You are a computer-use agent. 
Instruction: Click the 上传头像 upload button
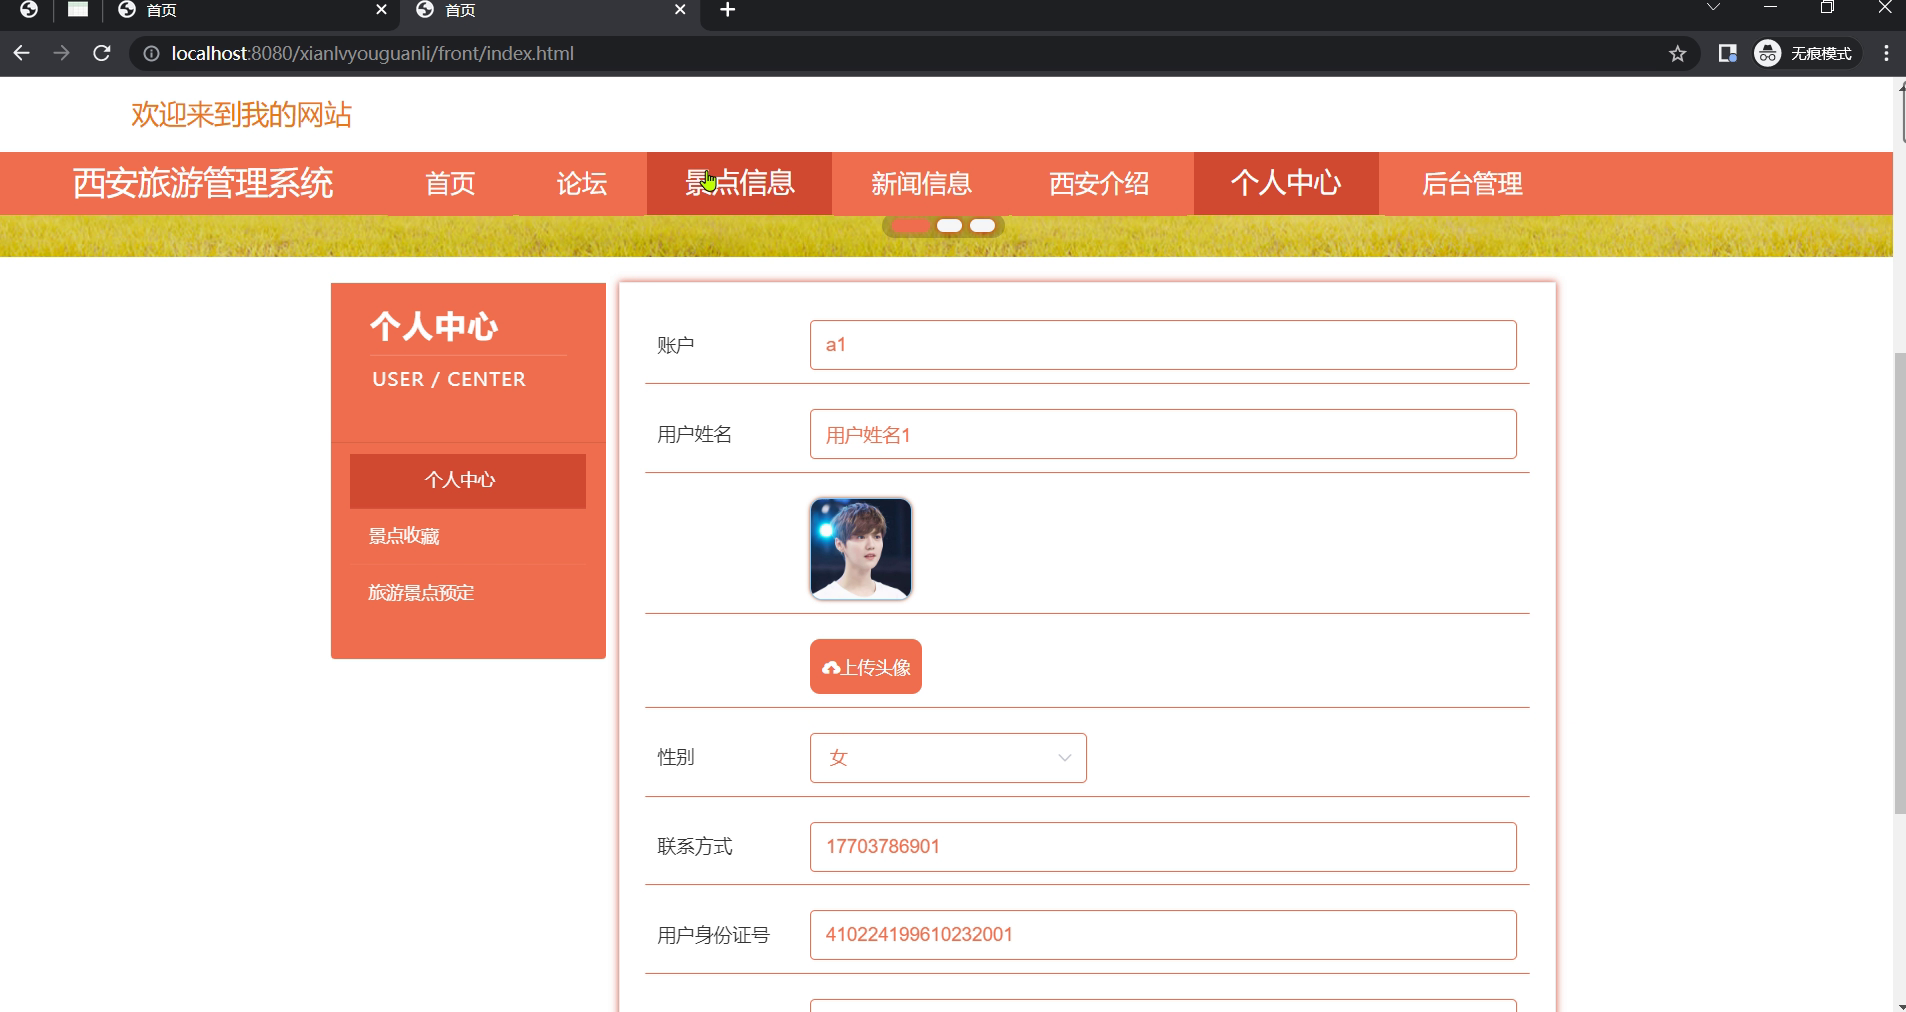866,667
